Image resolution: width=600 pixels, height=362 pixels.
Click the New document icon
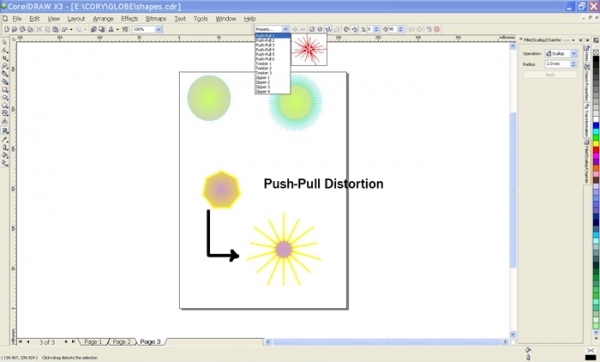tap(6, 29)
